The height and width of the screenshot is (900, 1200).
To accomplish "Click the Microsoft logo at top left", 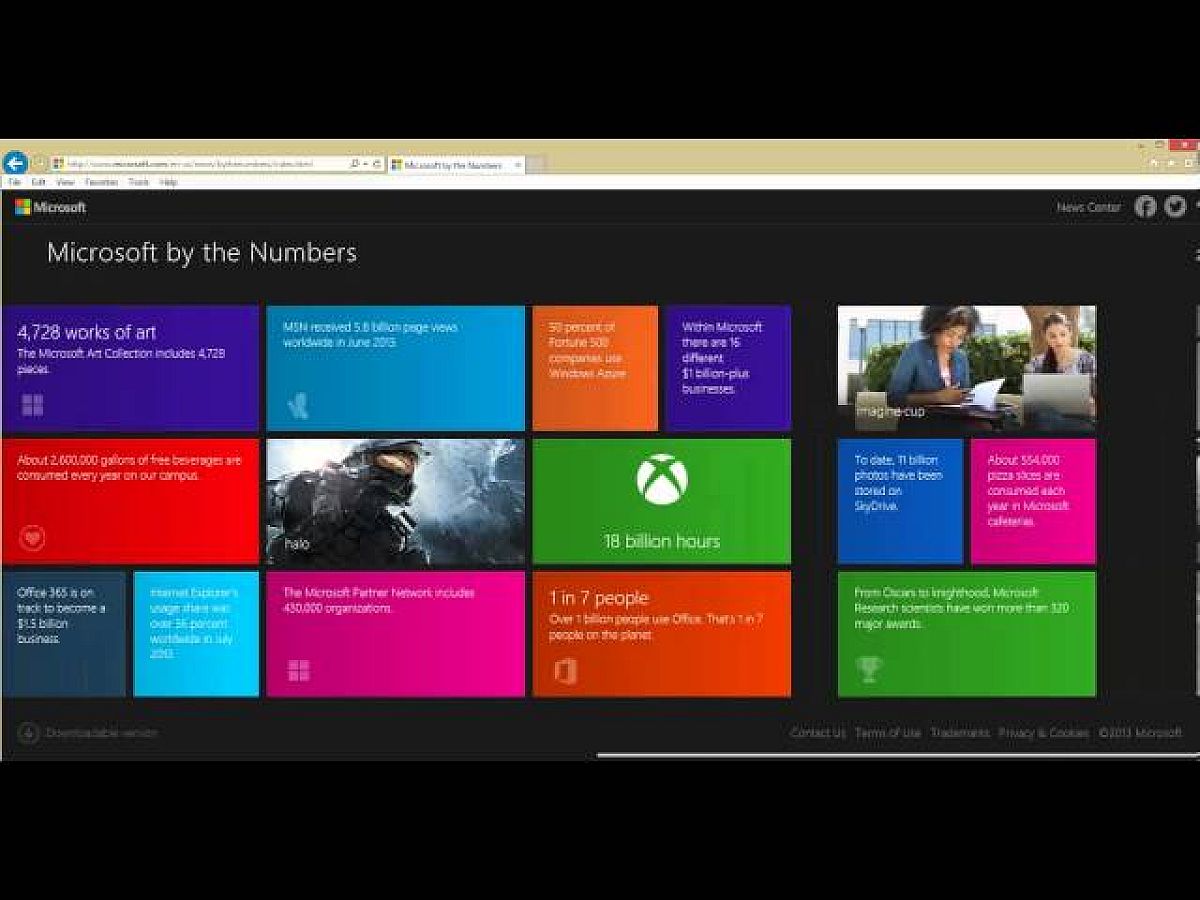I will 51,207.
